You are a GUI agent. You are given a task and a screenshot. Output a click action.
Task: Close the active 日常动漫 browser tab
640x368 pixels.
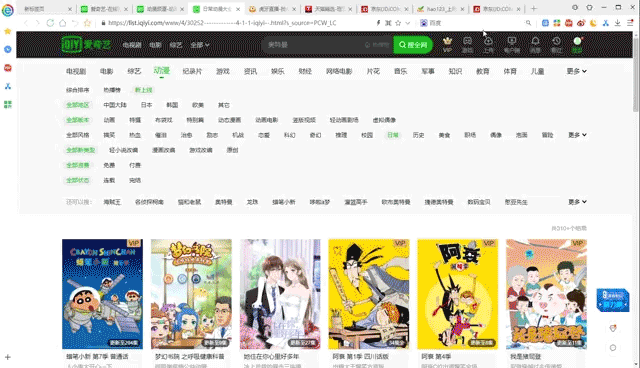click(238, 9)
